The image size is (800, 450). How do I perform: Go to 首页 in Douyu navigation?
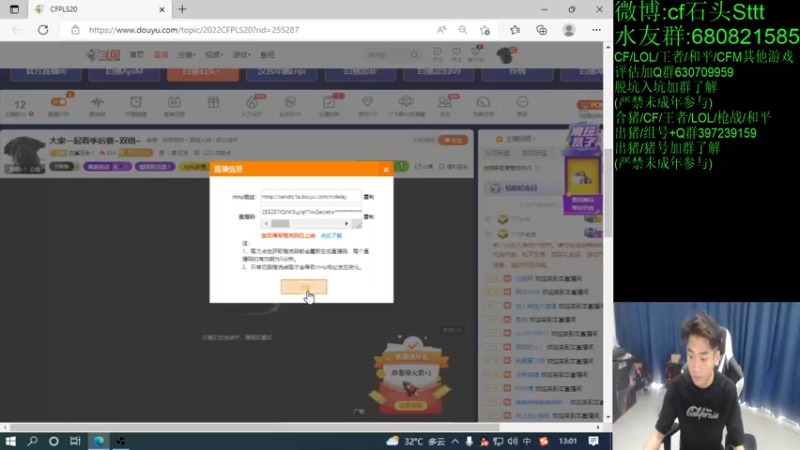[136, 55]
